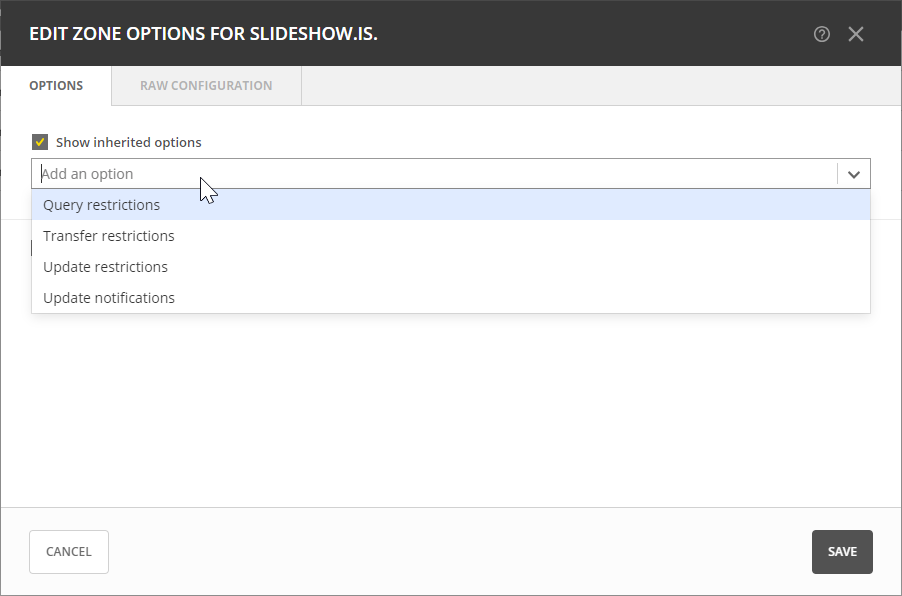Viewport: 902px width, 596px height.
Task: Open the help icon in the header
Action: coord(822,34)
